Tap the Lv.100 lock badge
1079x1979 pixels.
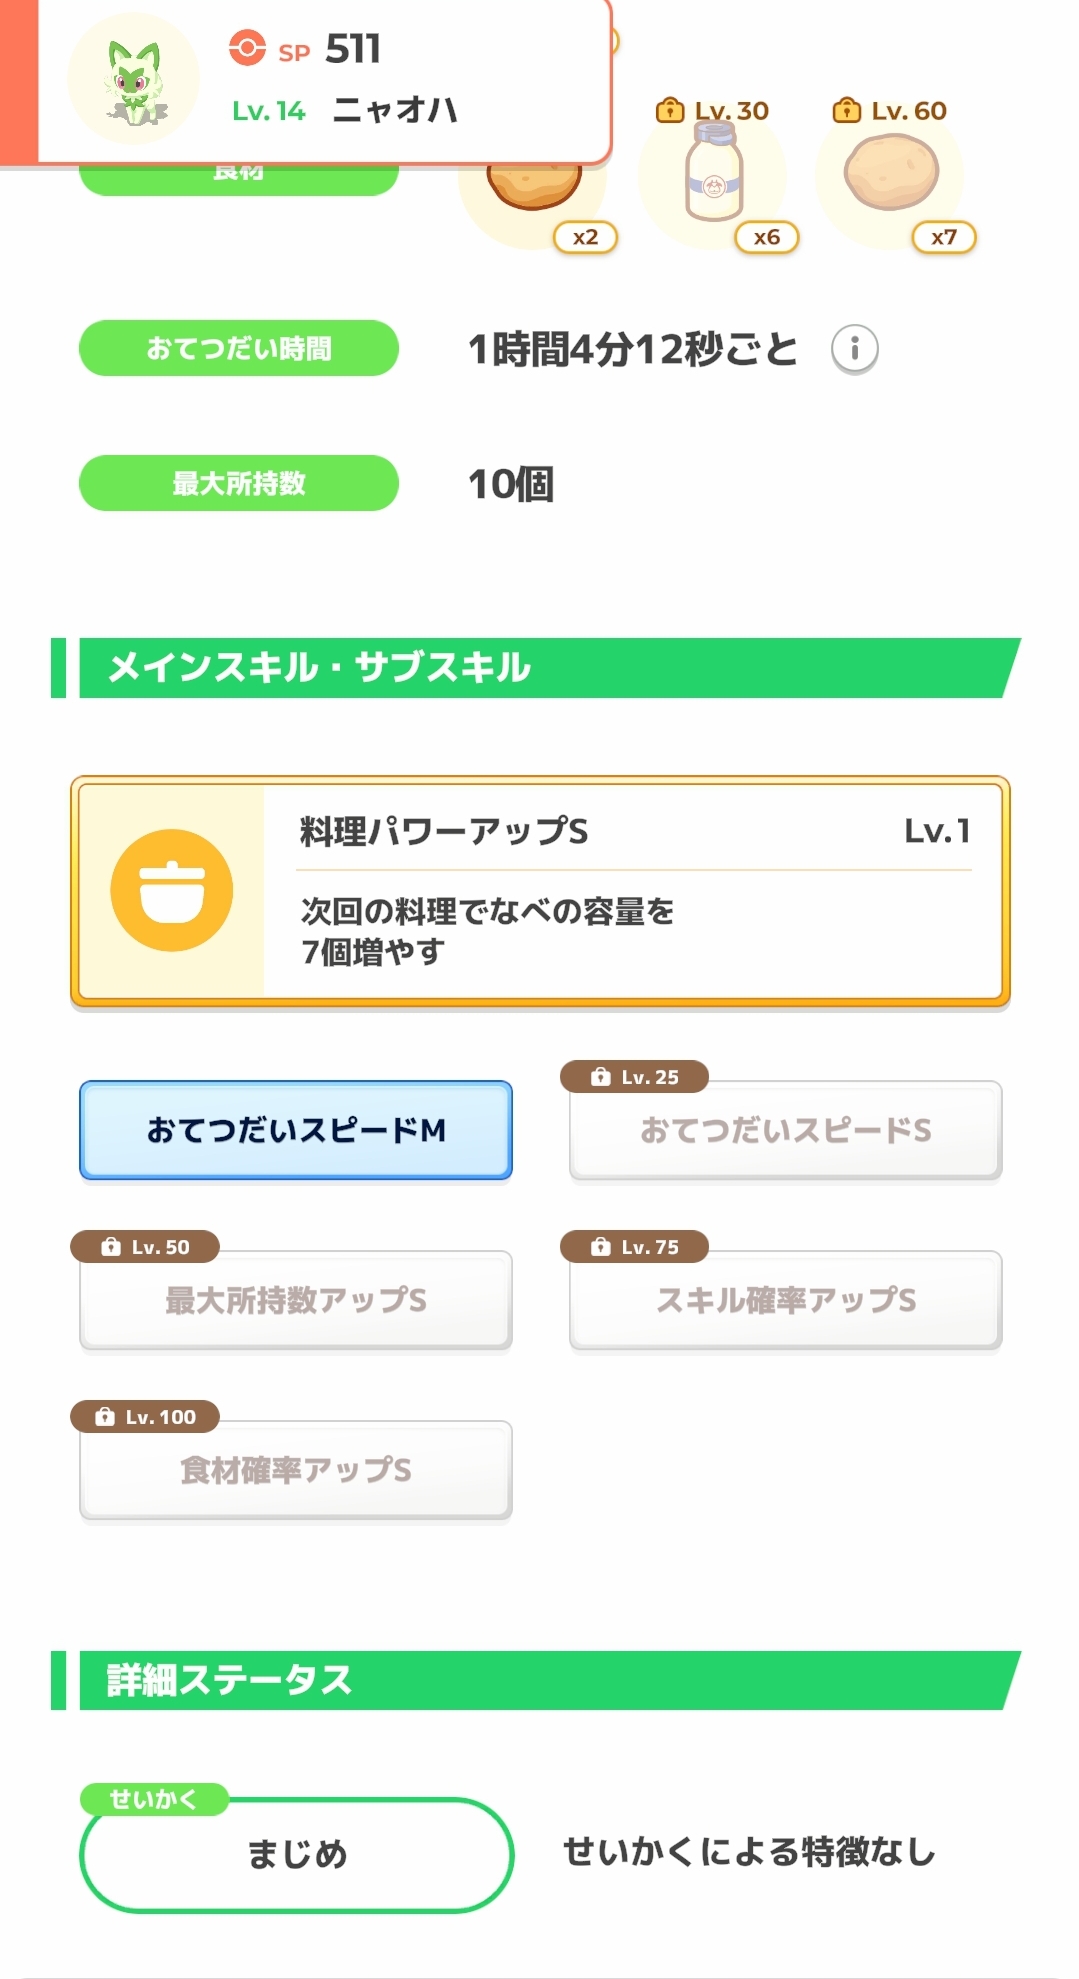[145, 1417]
